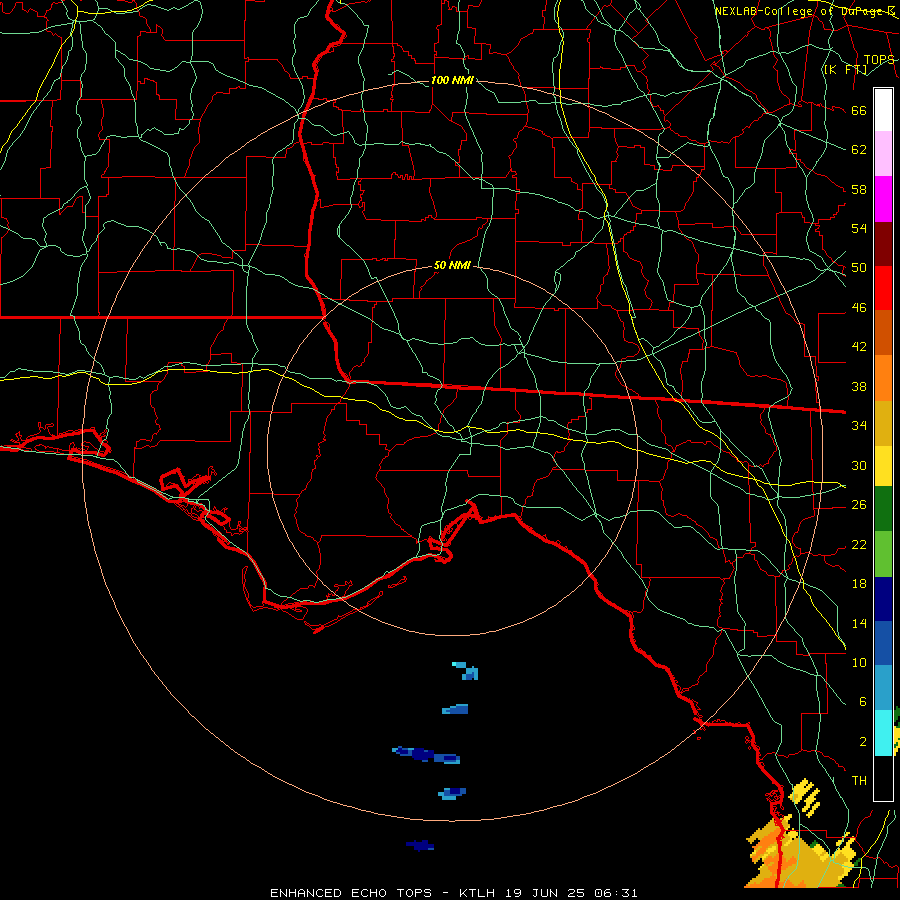
Task: Click the "66" value on the scale
Action: (859, 111)
